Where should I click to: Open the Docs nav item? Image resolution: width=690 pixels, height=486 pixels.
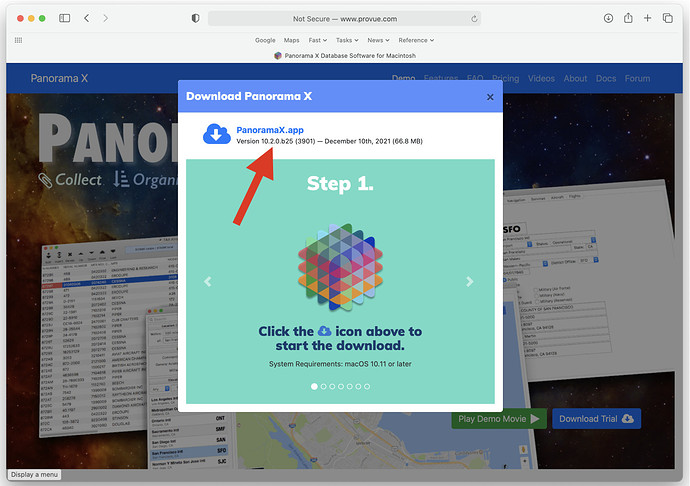pyautogui.click(x=606, y=78)
